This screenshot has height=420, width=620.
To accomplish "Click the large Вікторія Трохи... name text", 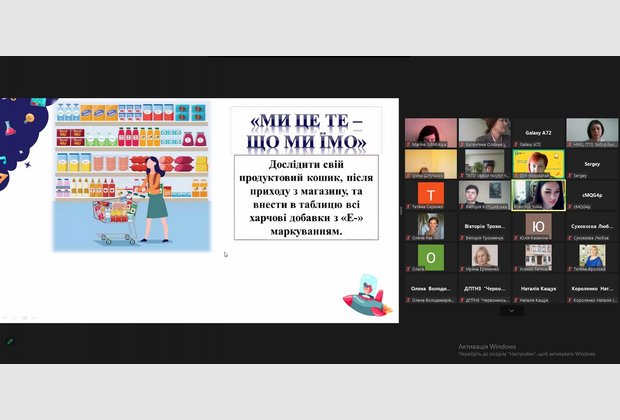I will click(485, 226).
